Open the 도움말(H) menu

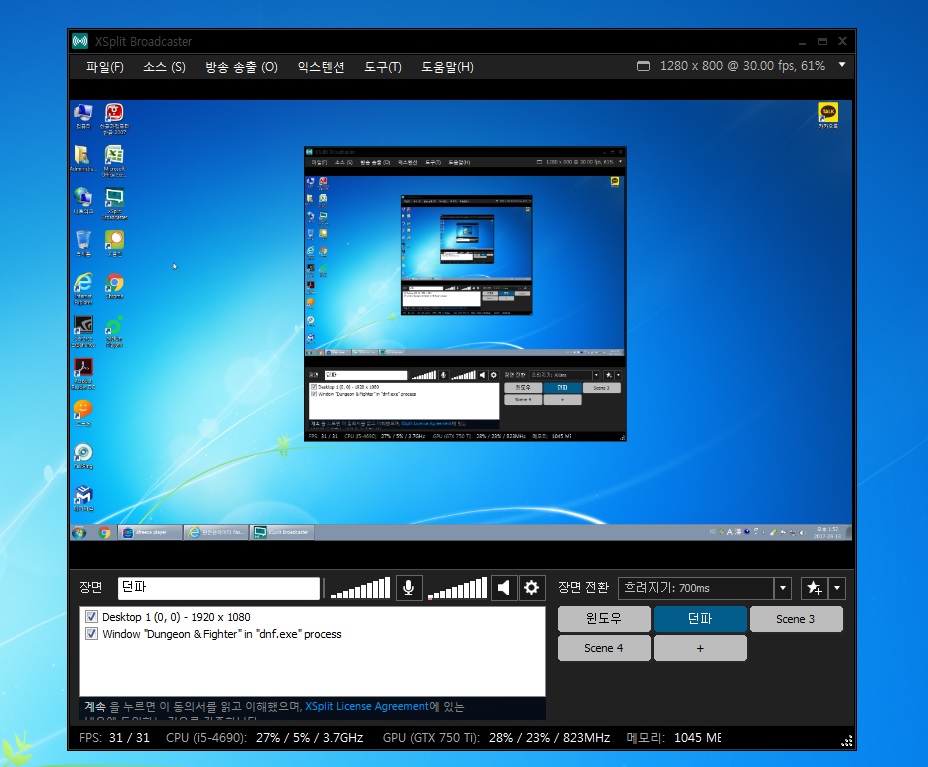click(x=447, y=67)
